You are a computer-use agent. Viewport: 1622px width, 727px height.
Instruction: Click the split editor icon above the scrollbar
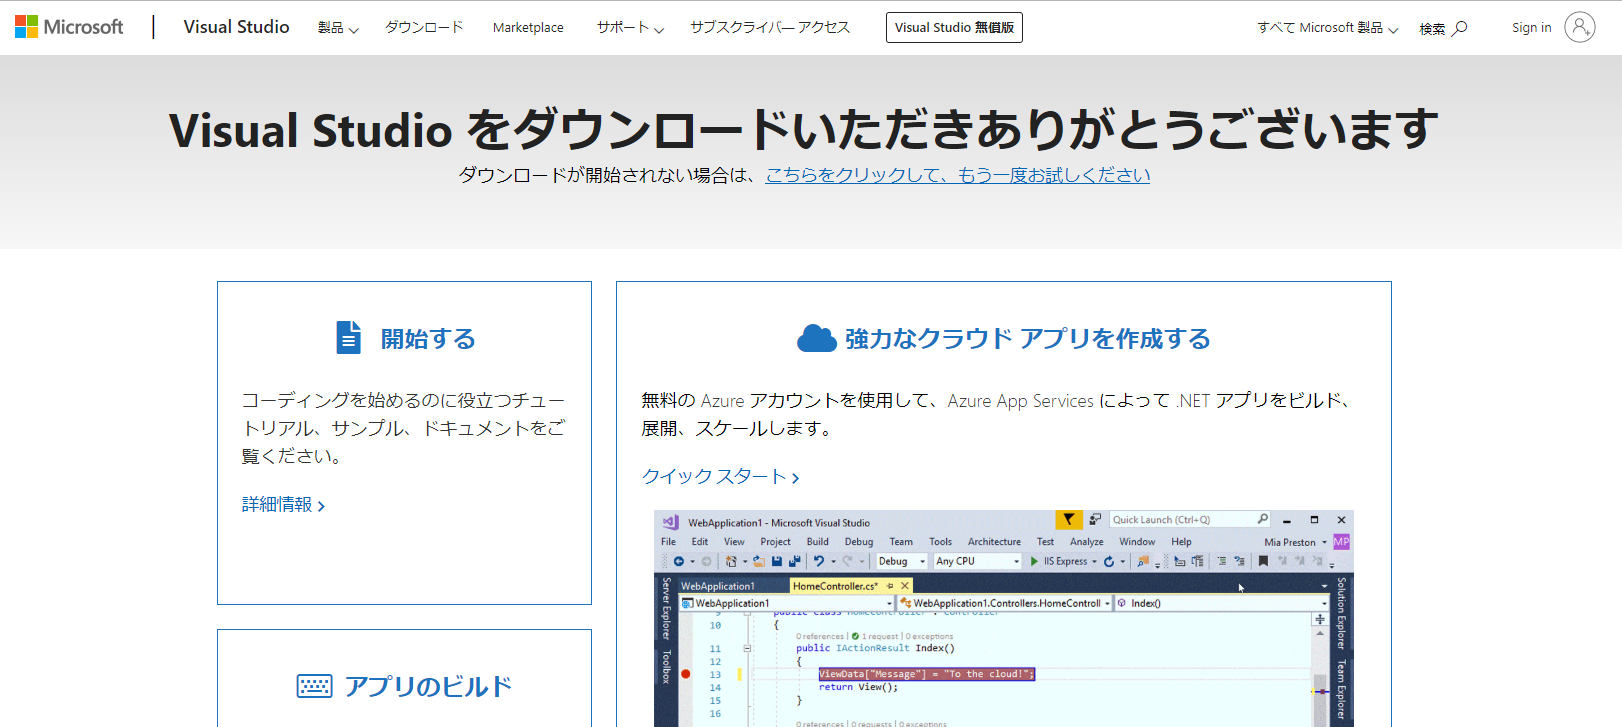point(1320,619)
